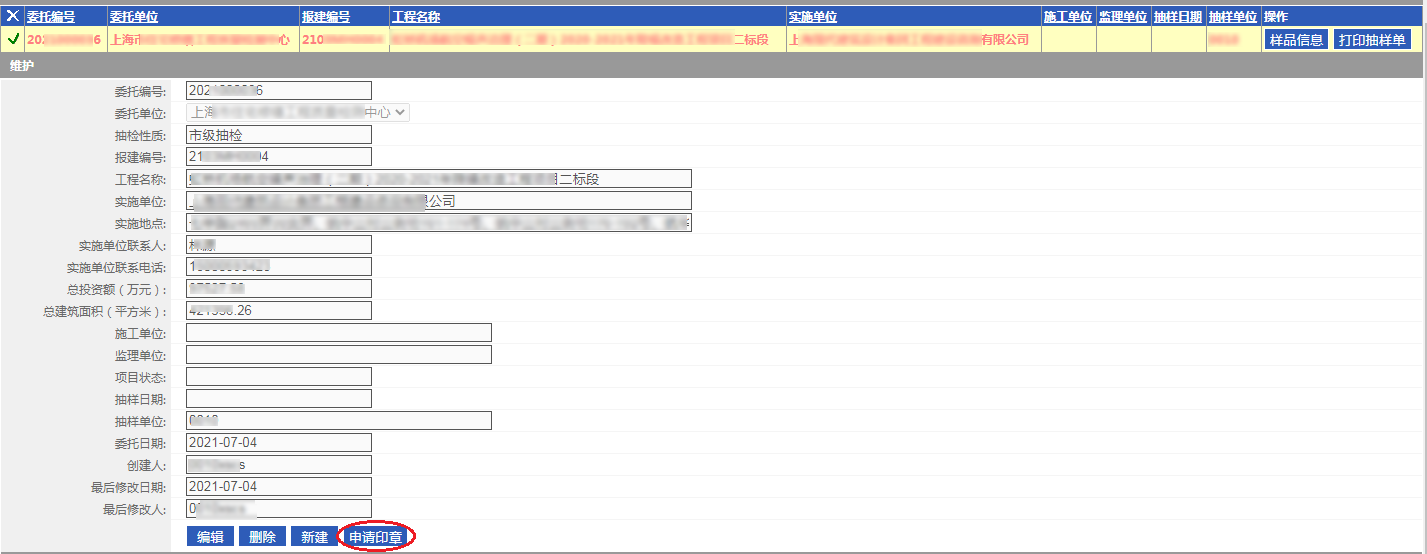This screenshot has width=1427, height=554.
Task: Click the 实施单位联系电话 field
Action: [x=279, y=267]
